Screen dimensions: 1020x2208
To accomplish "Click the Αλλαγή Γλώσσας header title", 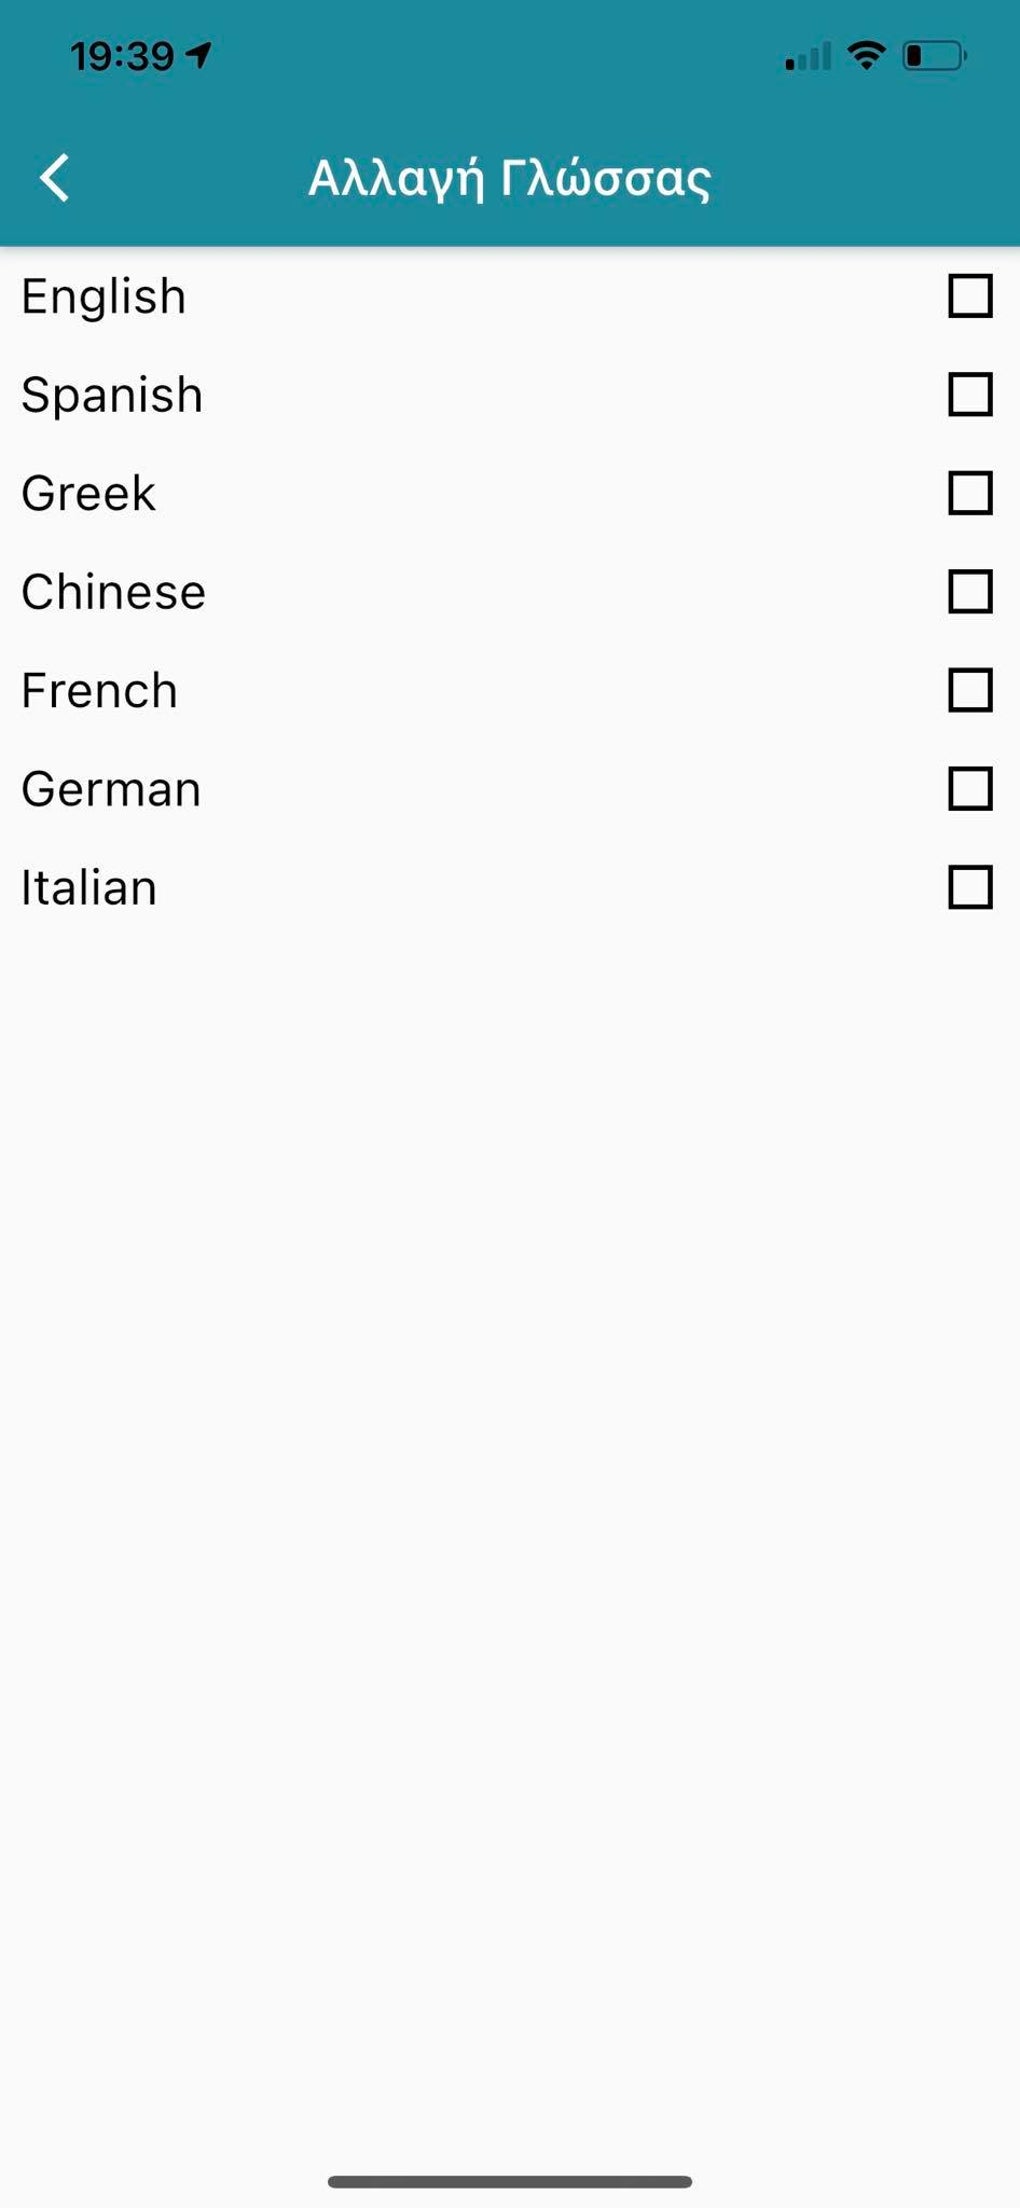I will (510, 178).
